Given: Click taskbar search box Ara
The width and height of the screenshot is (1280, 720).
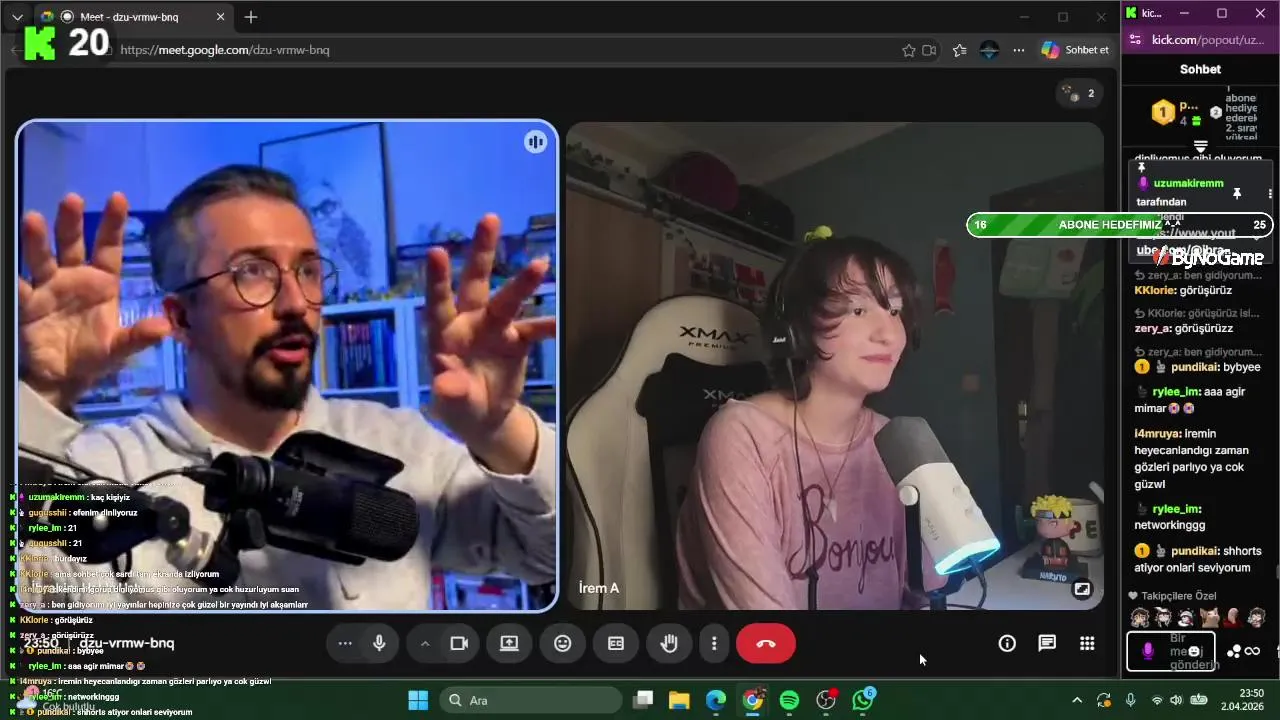Looking at the screenshot, I should pos(531,700).
